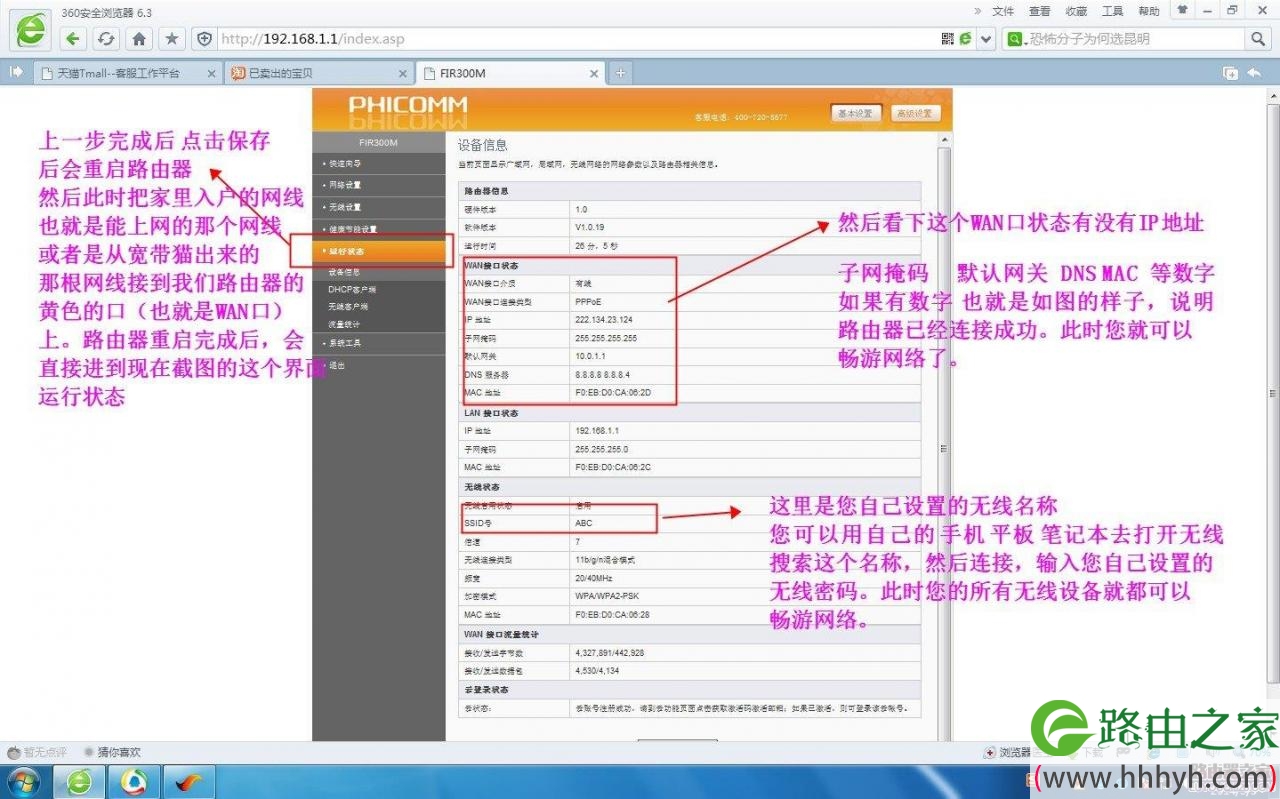The height and width of the screenshot is (799, 1280).
Task: Click the restore closed tab arrow icon
Action: [1253, 73]
